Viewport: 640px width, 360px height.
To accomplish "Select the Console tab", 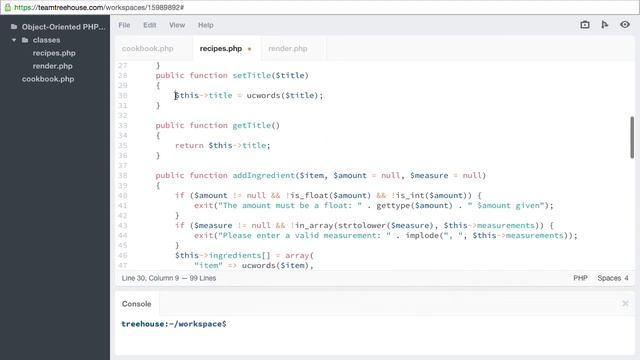I will pos(136,304).
